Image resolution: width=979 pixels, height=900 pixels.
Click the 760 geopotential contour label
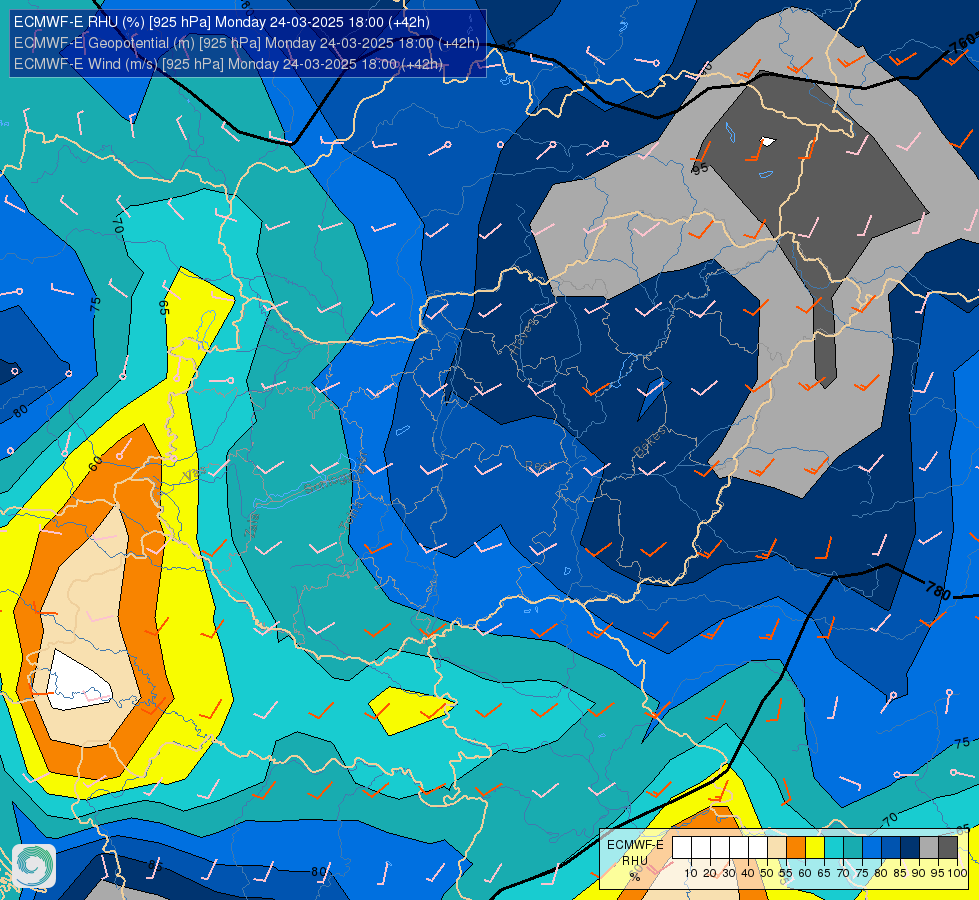(963, 42)
